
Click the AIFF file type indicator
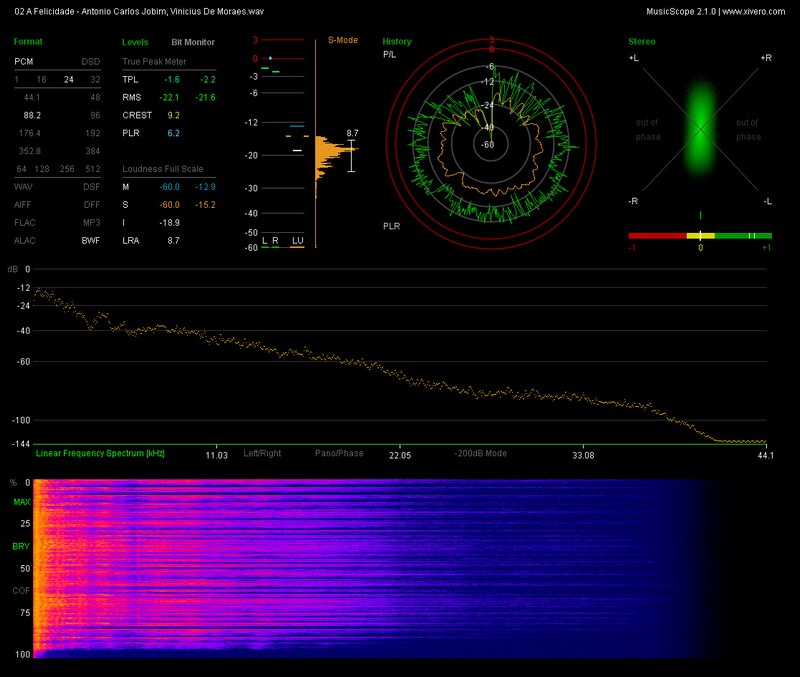[23, 205]
